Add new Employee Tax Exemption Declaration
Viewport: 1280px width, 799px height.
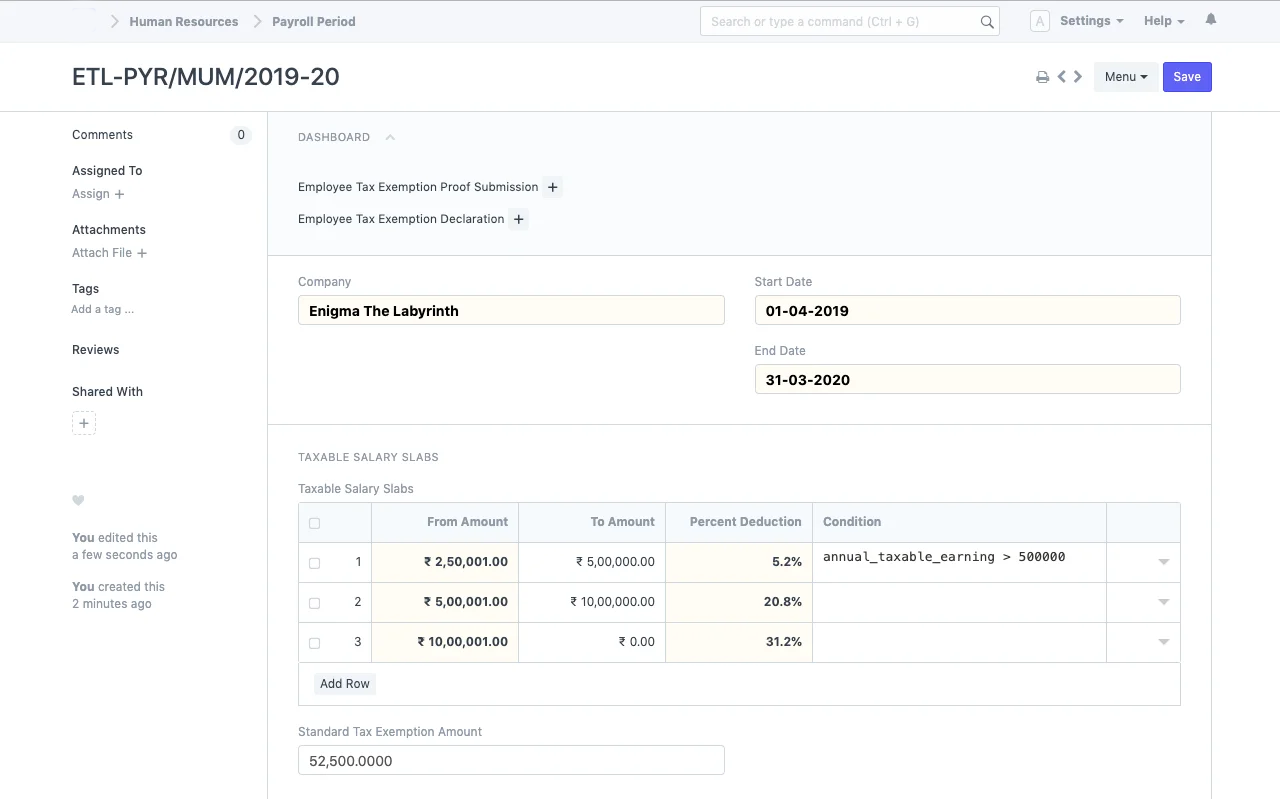tap(518, 219)
